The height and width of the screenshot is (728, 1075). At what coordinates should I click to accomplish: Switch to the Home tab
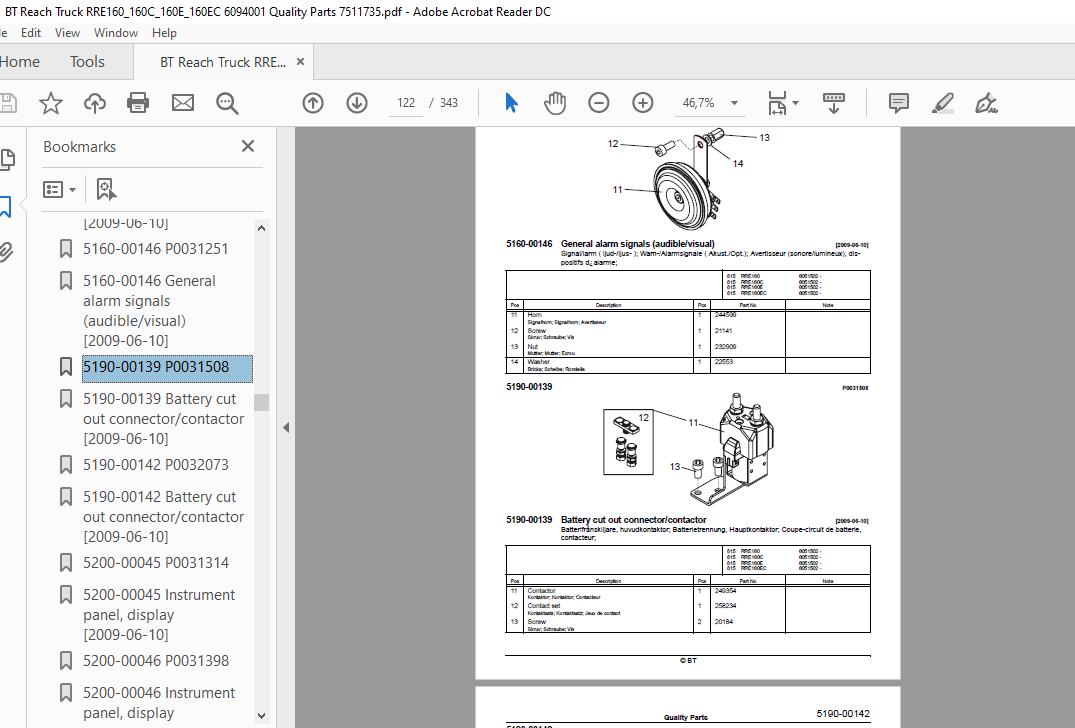coord(20,62)
